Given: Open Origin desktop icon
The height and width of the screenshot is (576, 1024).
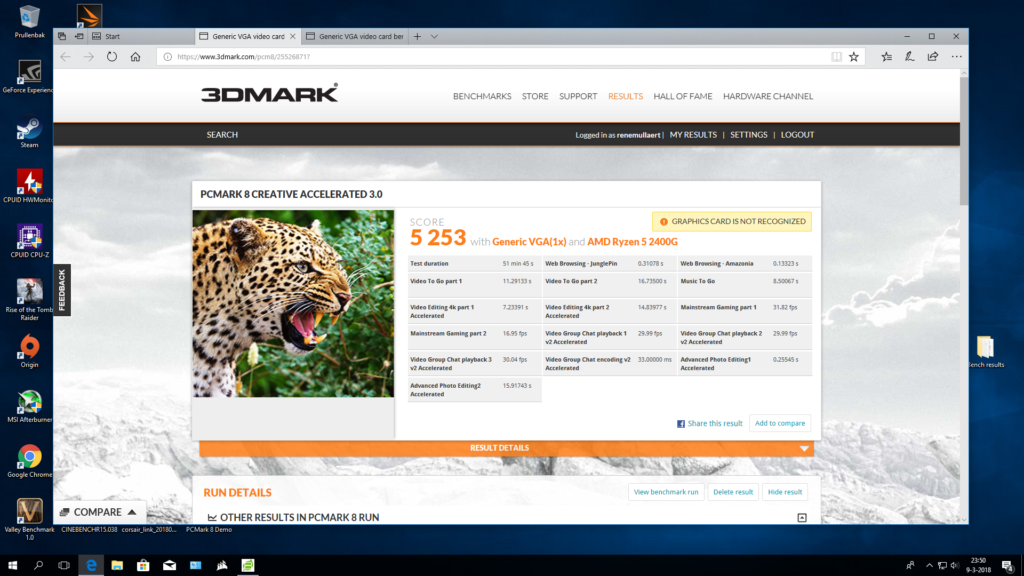Looking at the screenshot, I should 29,352.
